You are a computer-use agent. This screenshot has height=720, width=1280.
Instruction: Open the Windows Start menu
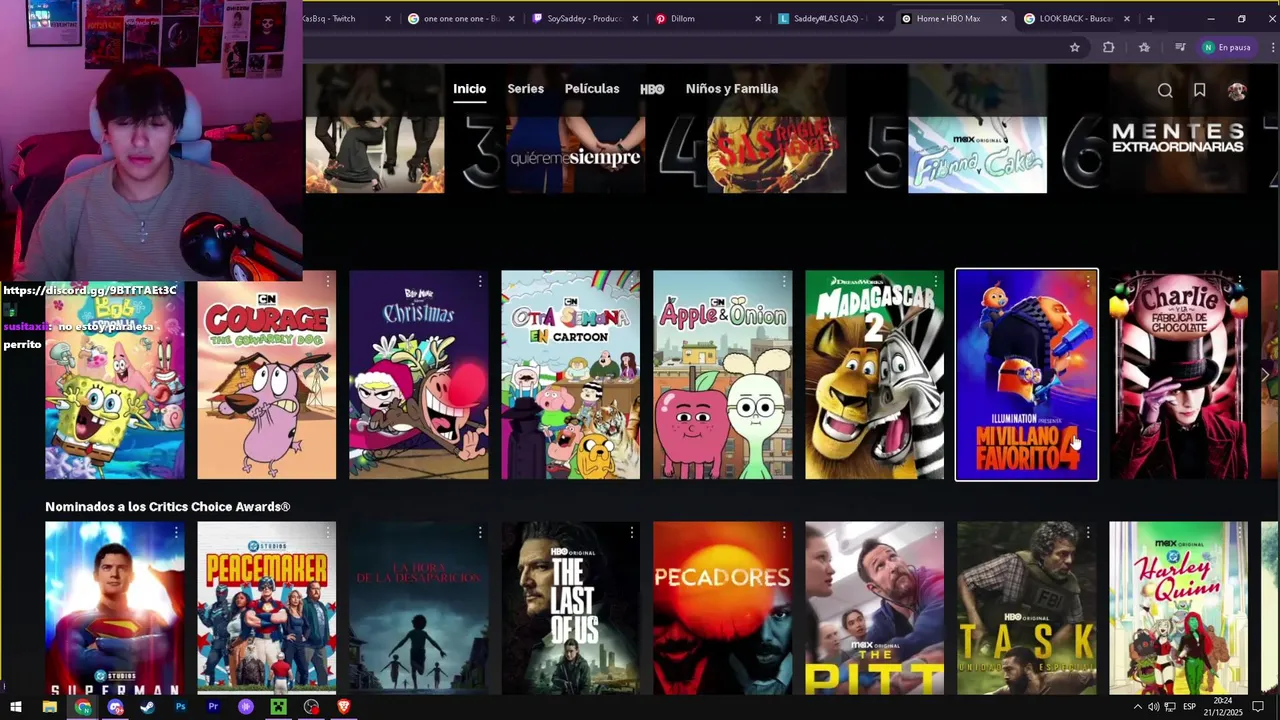[16, 707]
